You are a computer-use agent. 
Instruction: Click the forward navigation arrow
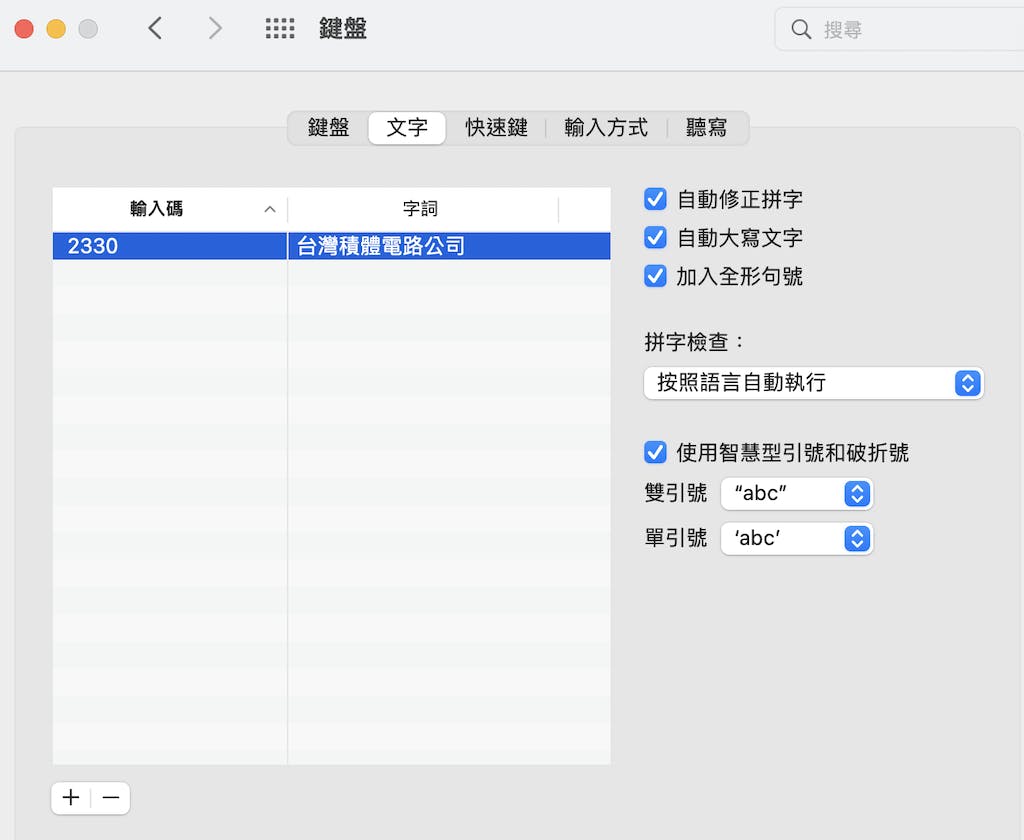215,29
